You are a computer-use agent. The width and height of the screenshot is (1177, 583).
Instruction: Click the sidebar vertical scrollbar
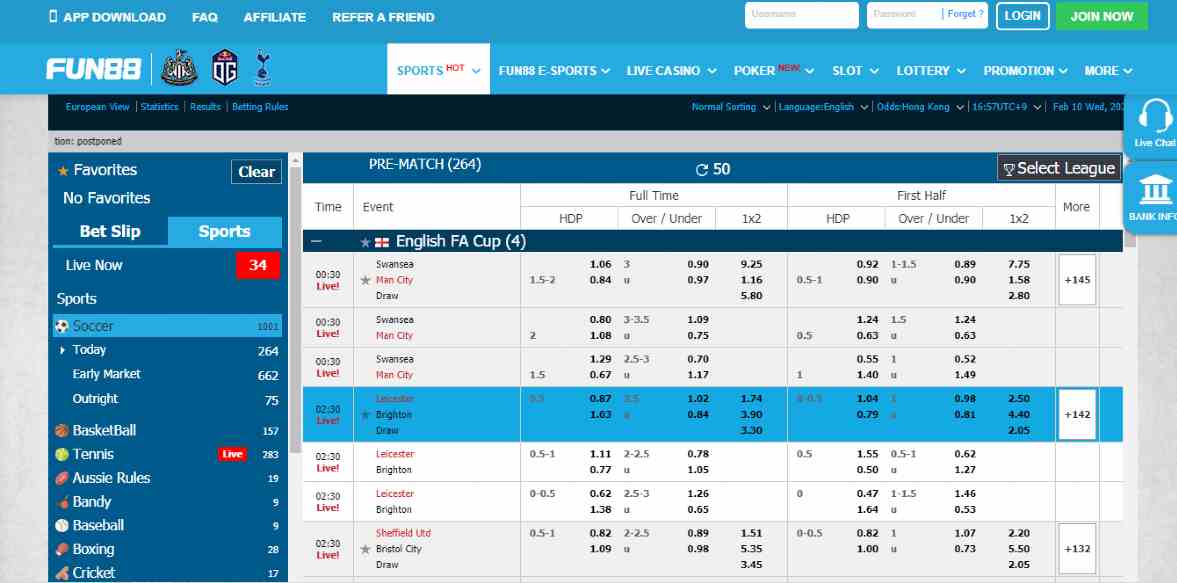coord(295,311)
